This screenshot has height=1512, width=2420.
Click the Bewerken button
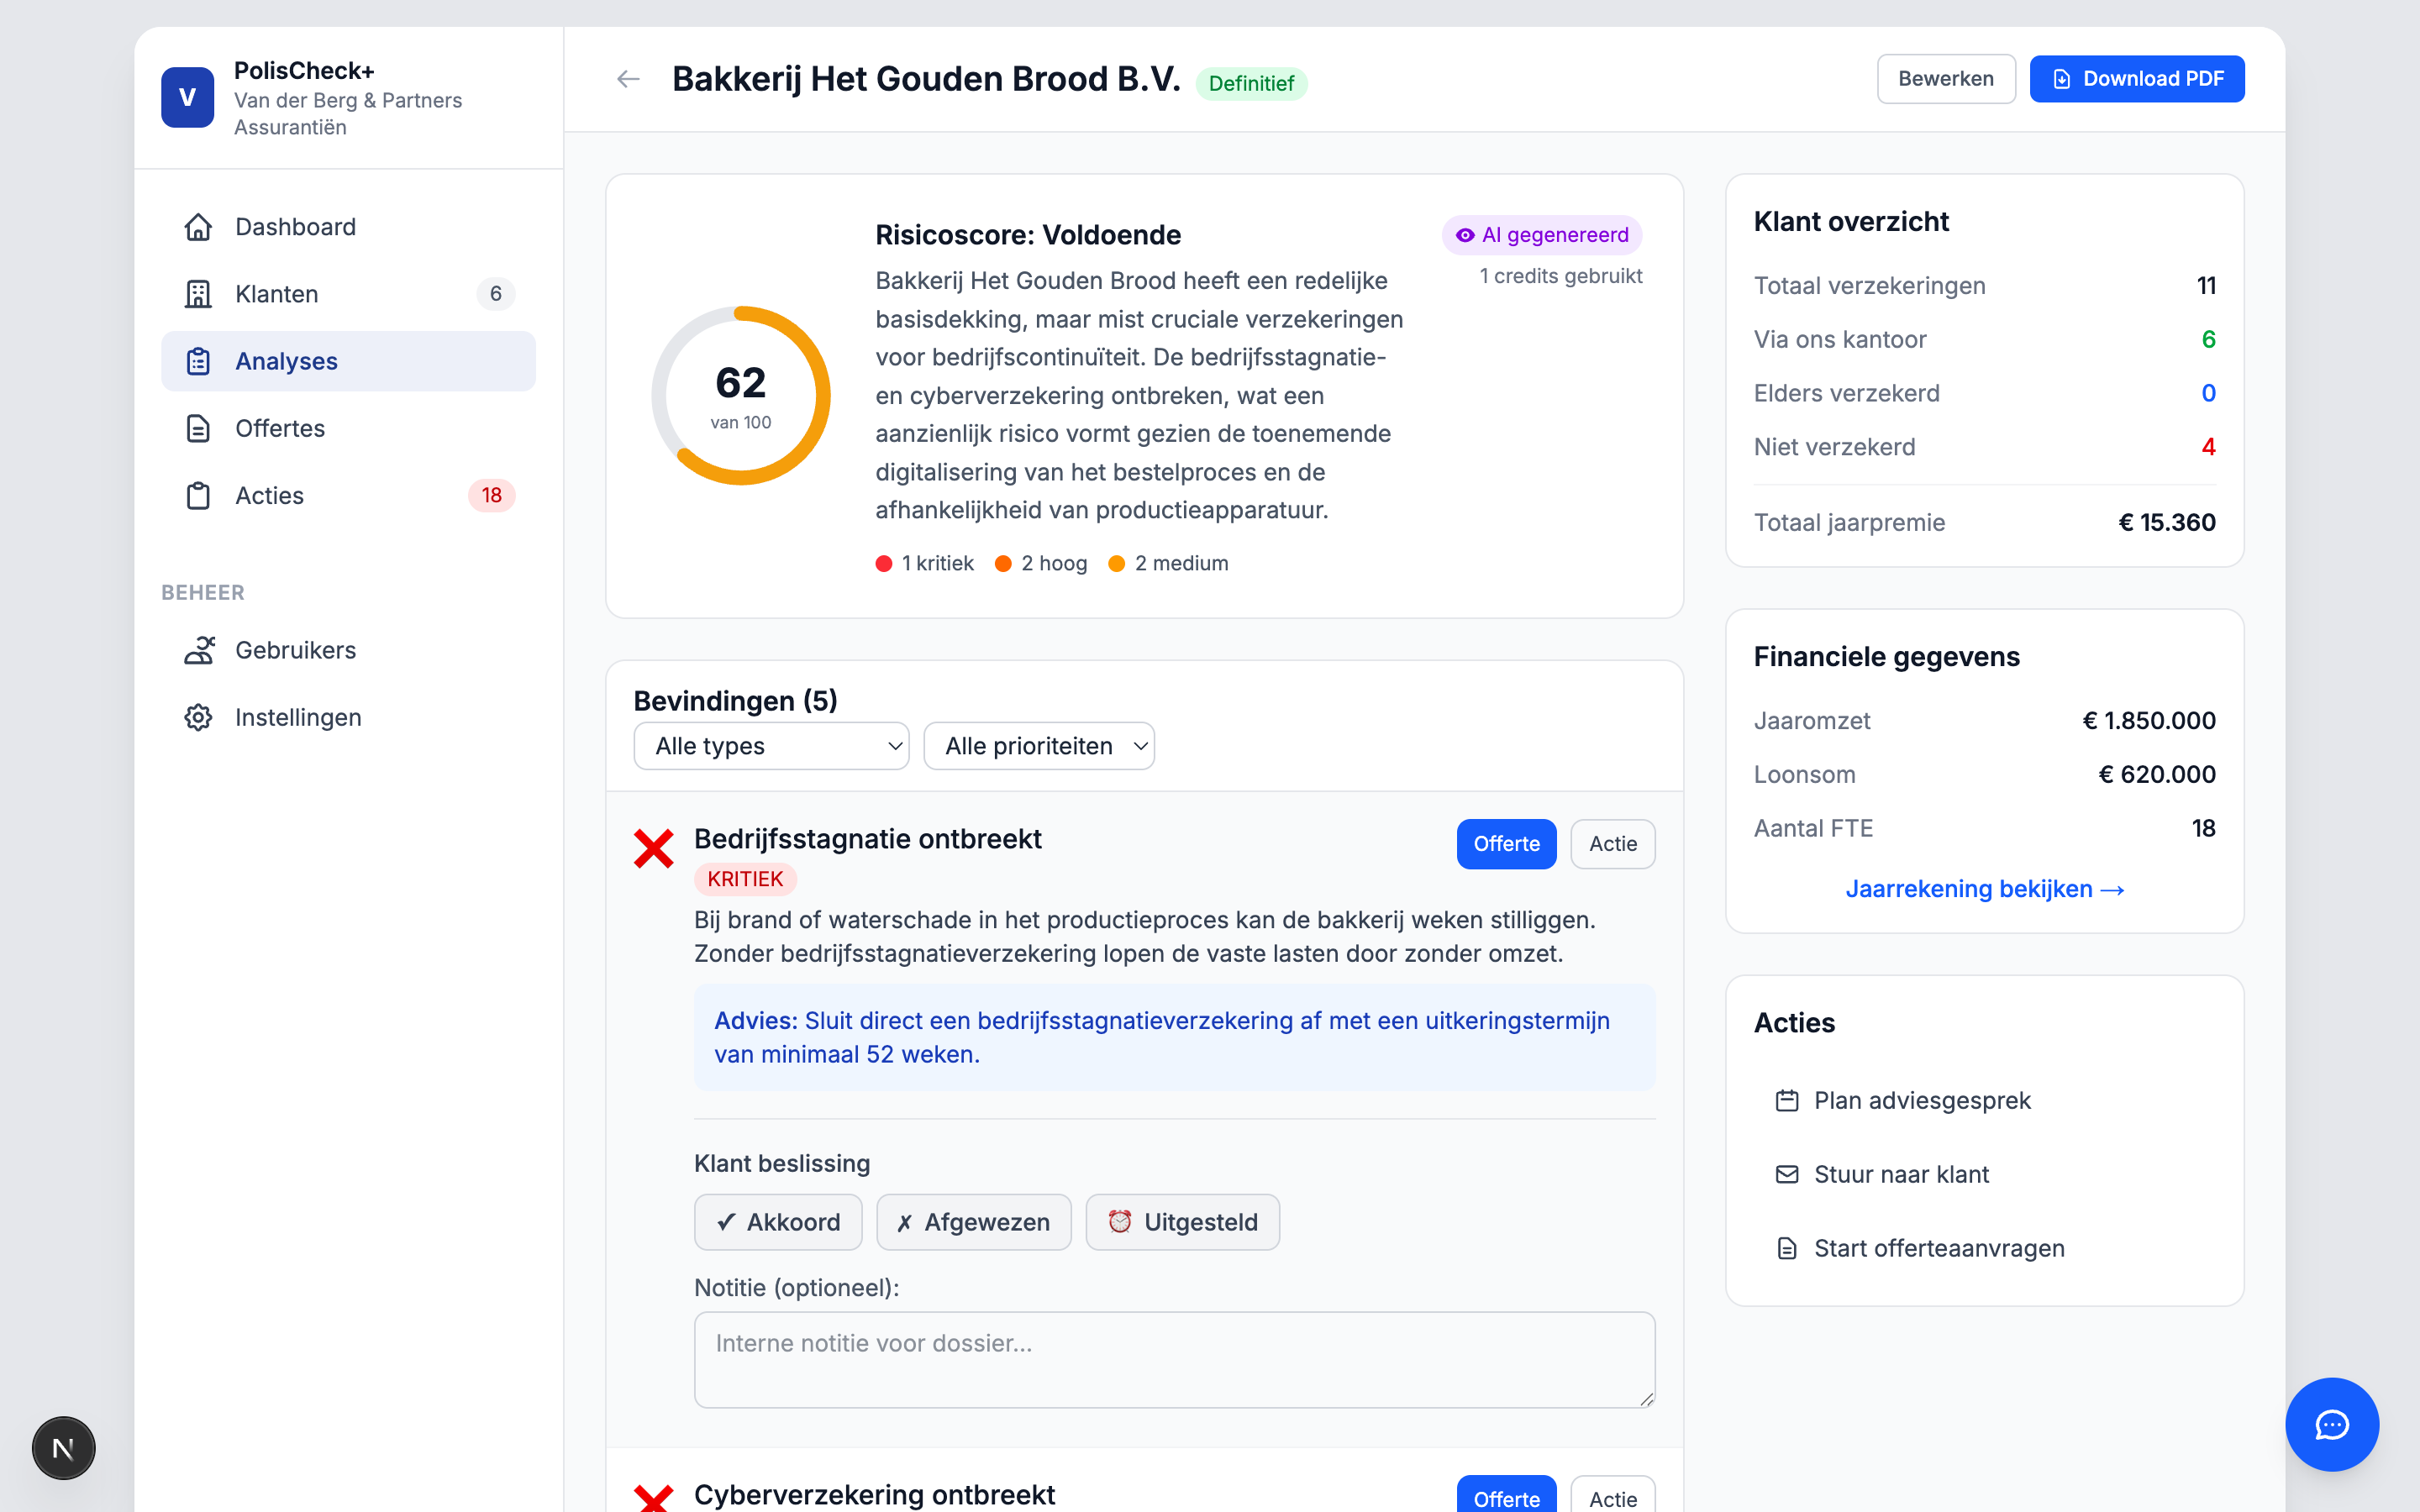(1945, 78)
